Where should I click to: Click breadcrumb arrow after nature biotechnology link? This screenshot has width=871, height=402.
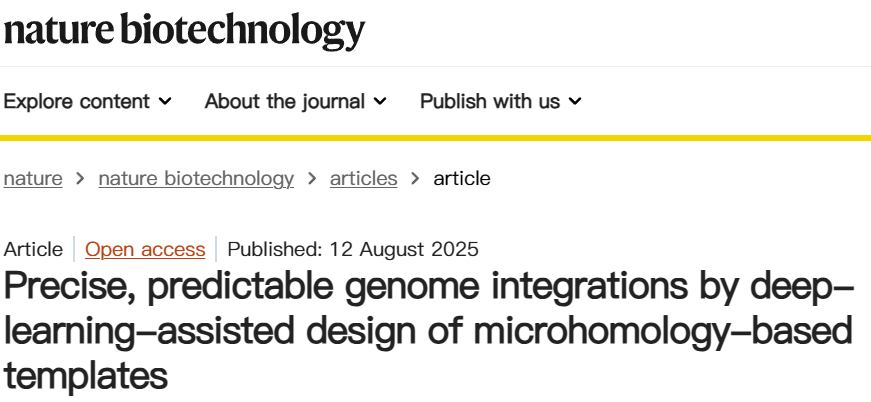pos(312,179)
